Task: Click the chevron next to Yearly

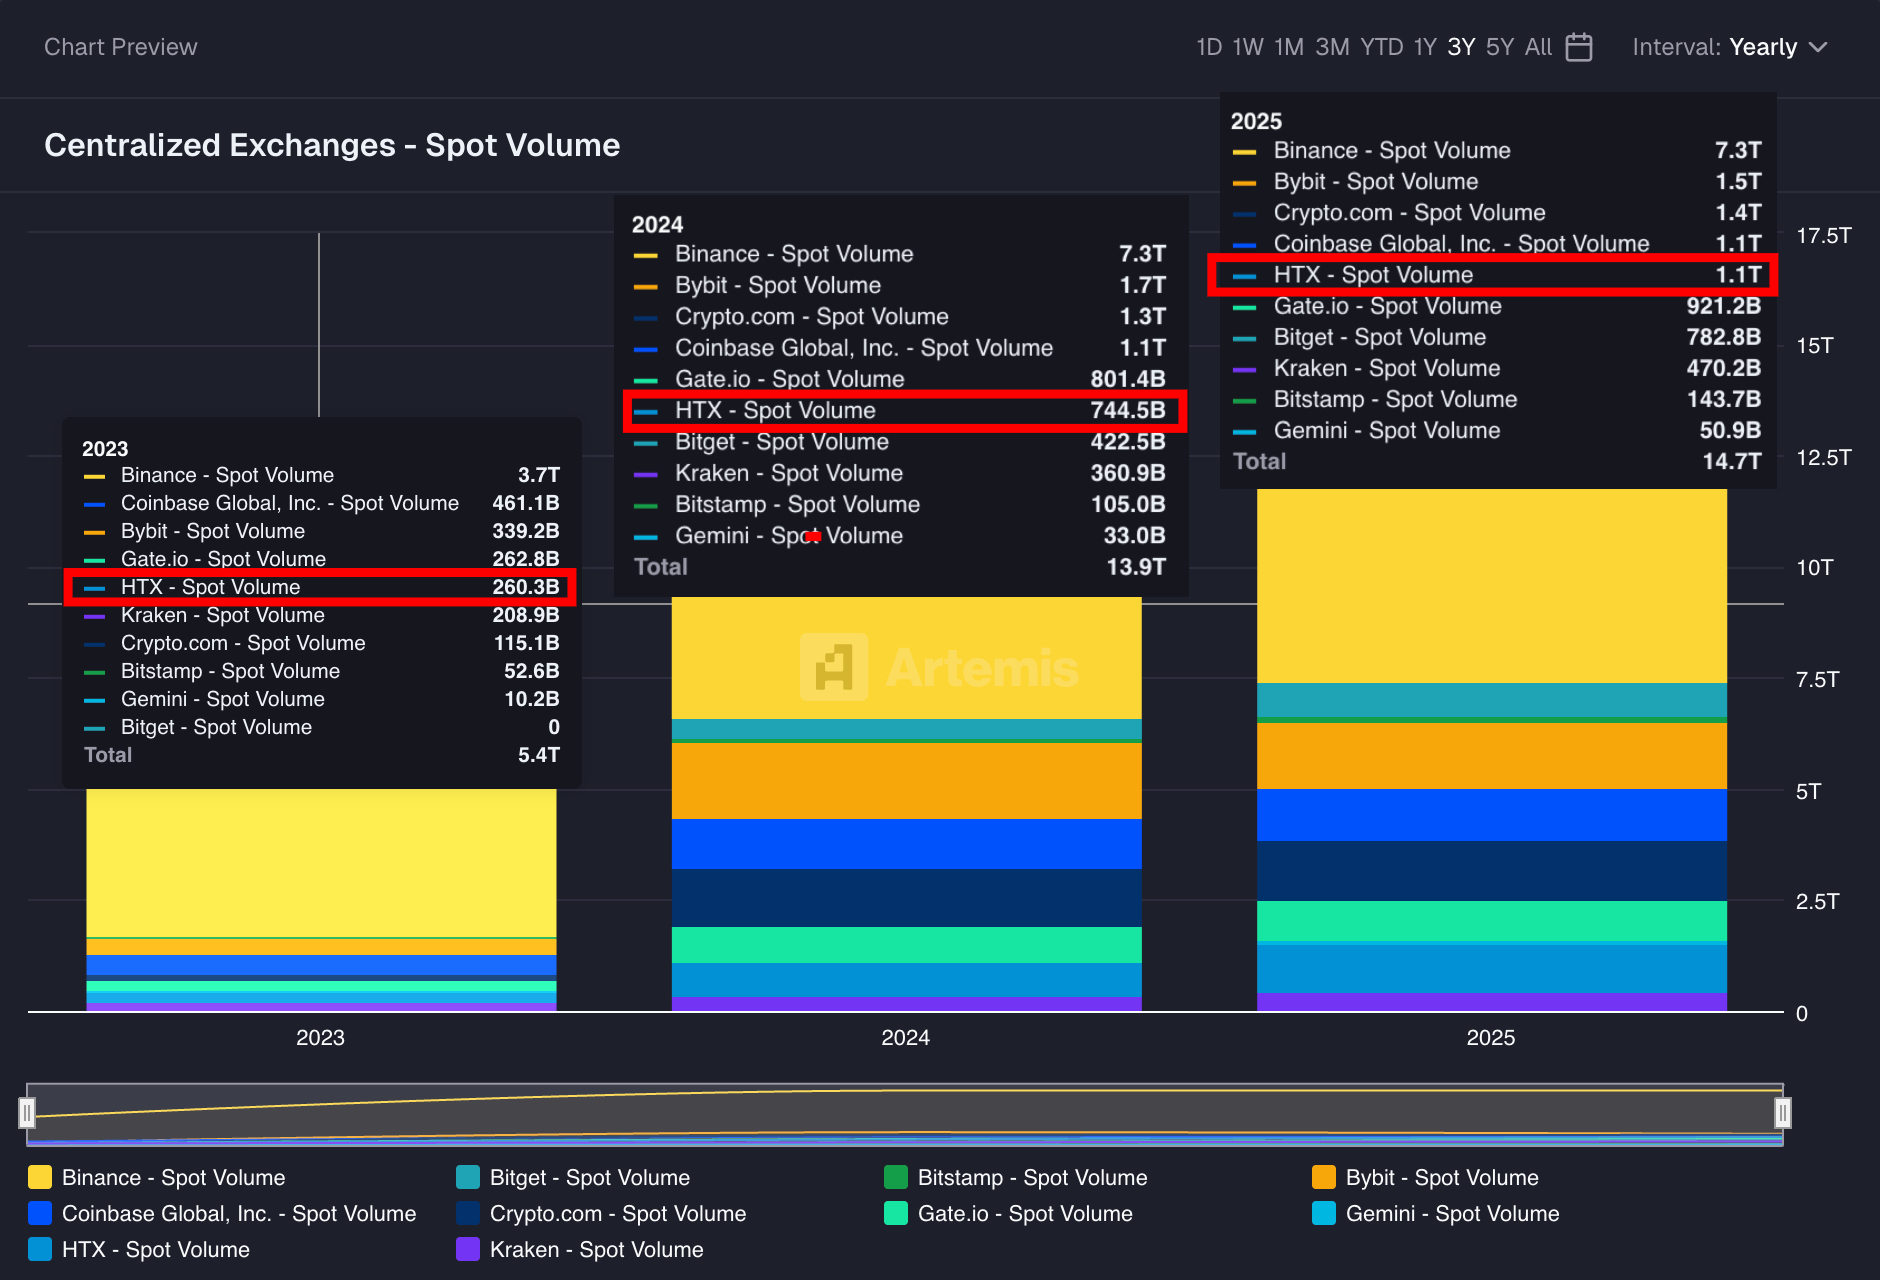Action: pos(1819,47)
